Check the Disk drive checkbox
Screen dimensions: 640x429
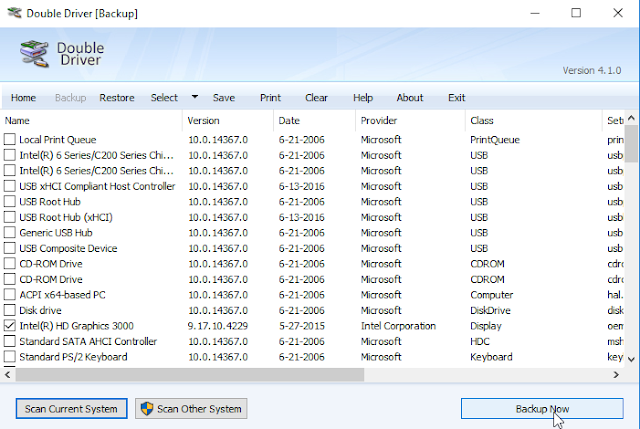9,310
